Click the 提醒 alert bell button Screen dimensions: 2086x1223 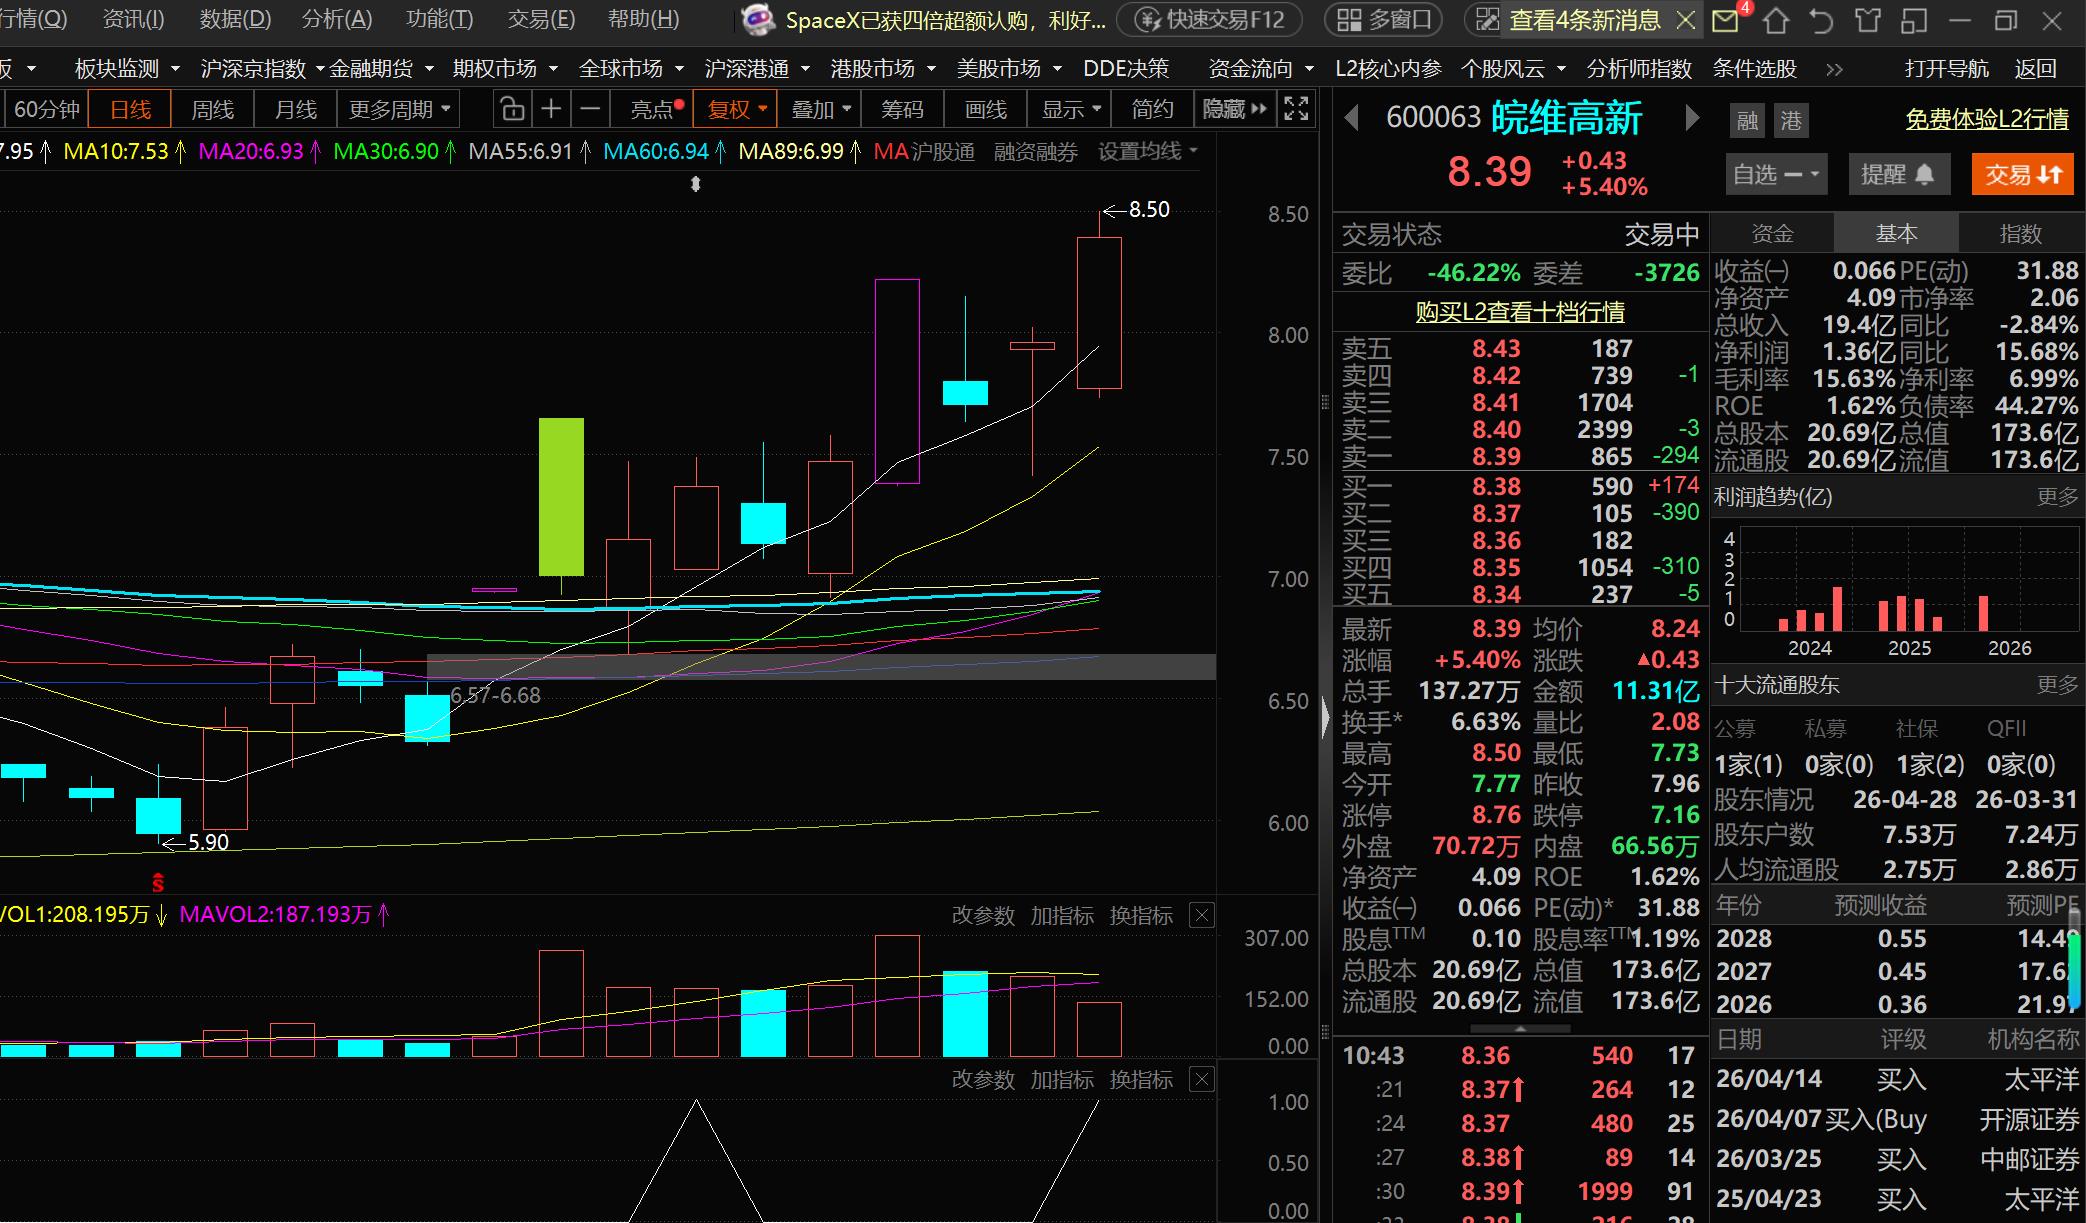pos(1898,174)
